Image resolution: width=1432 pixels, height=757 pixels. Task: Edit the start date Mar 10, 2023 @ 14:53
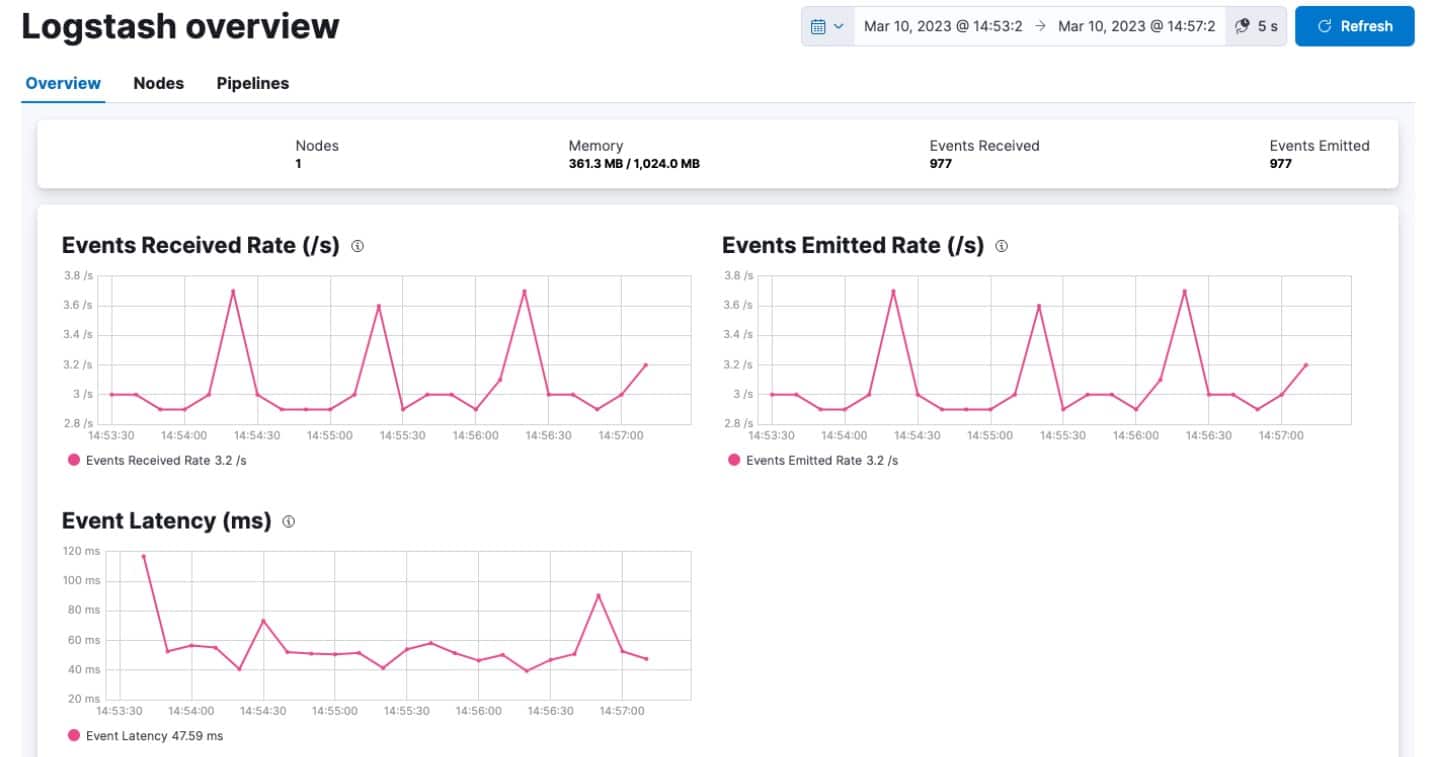click(943, 27)
